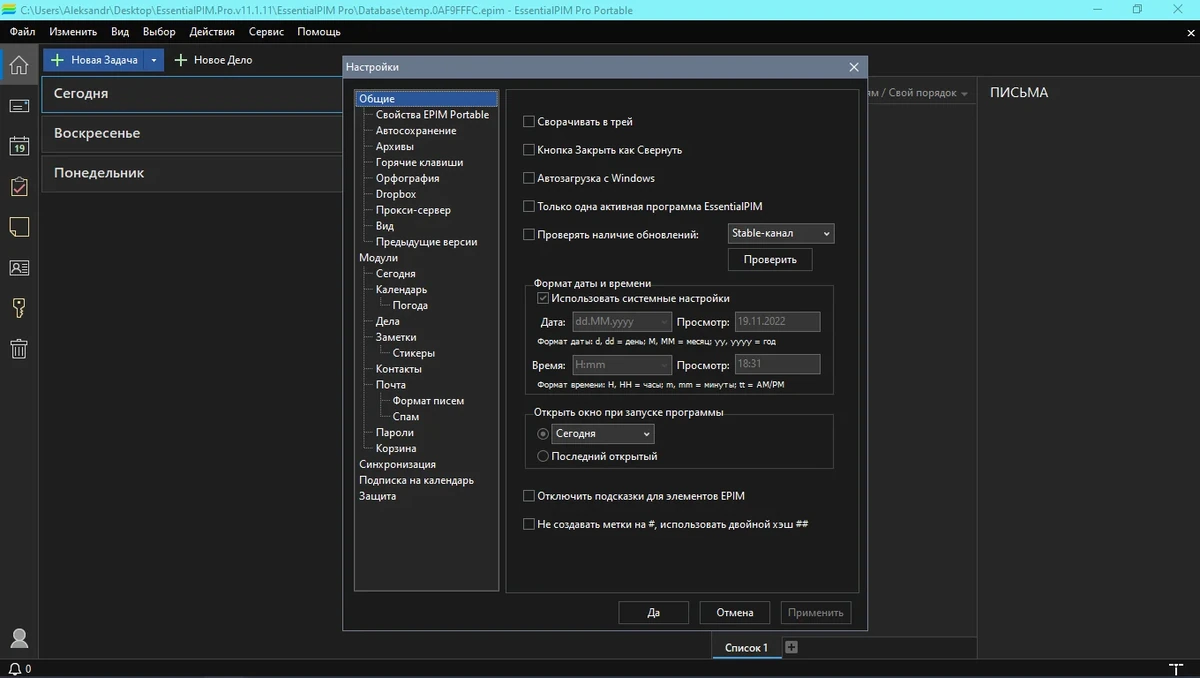Open the Notes module icon
This screenshot has height=678, width=1200.
(x=18, y=227)
